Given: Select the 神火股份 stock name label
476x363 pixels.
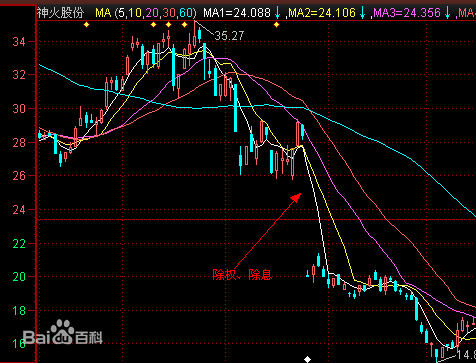Looking at the screenshot, I should click(60, 13).
